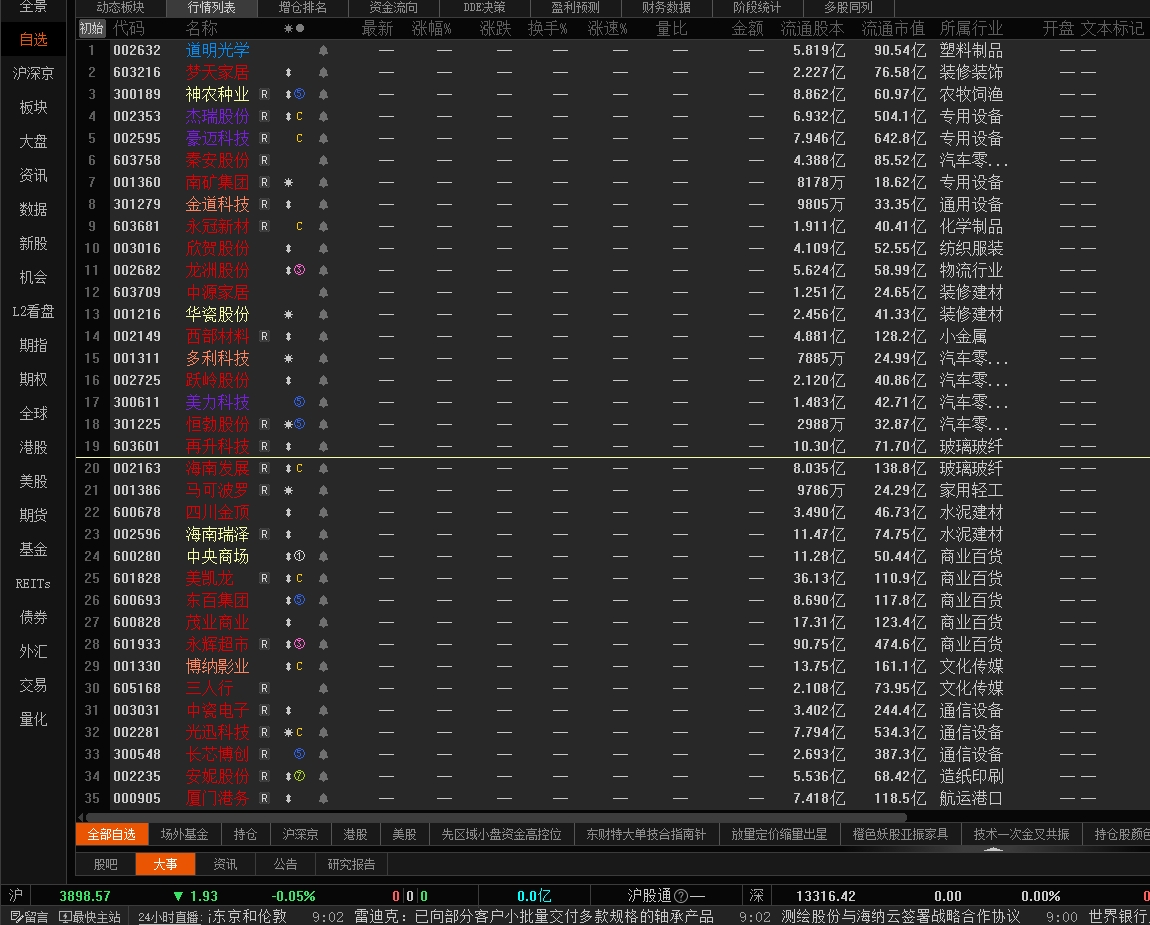Viewport: 1150px width, 925px height.
Task: Toggle the 初始 sort reset button
Action: (x=92, y=29)
